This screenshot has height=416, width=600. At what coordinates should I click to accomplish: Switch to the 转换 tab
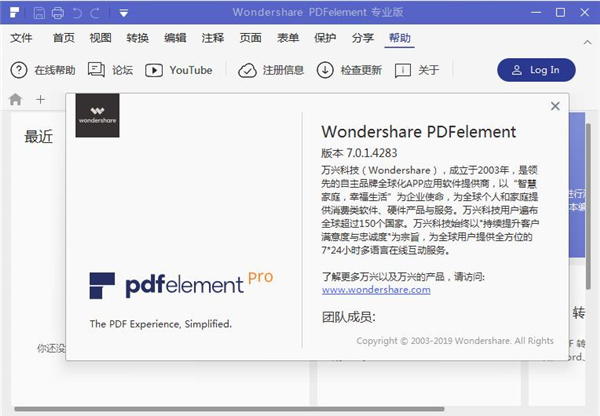pos(137,38)
